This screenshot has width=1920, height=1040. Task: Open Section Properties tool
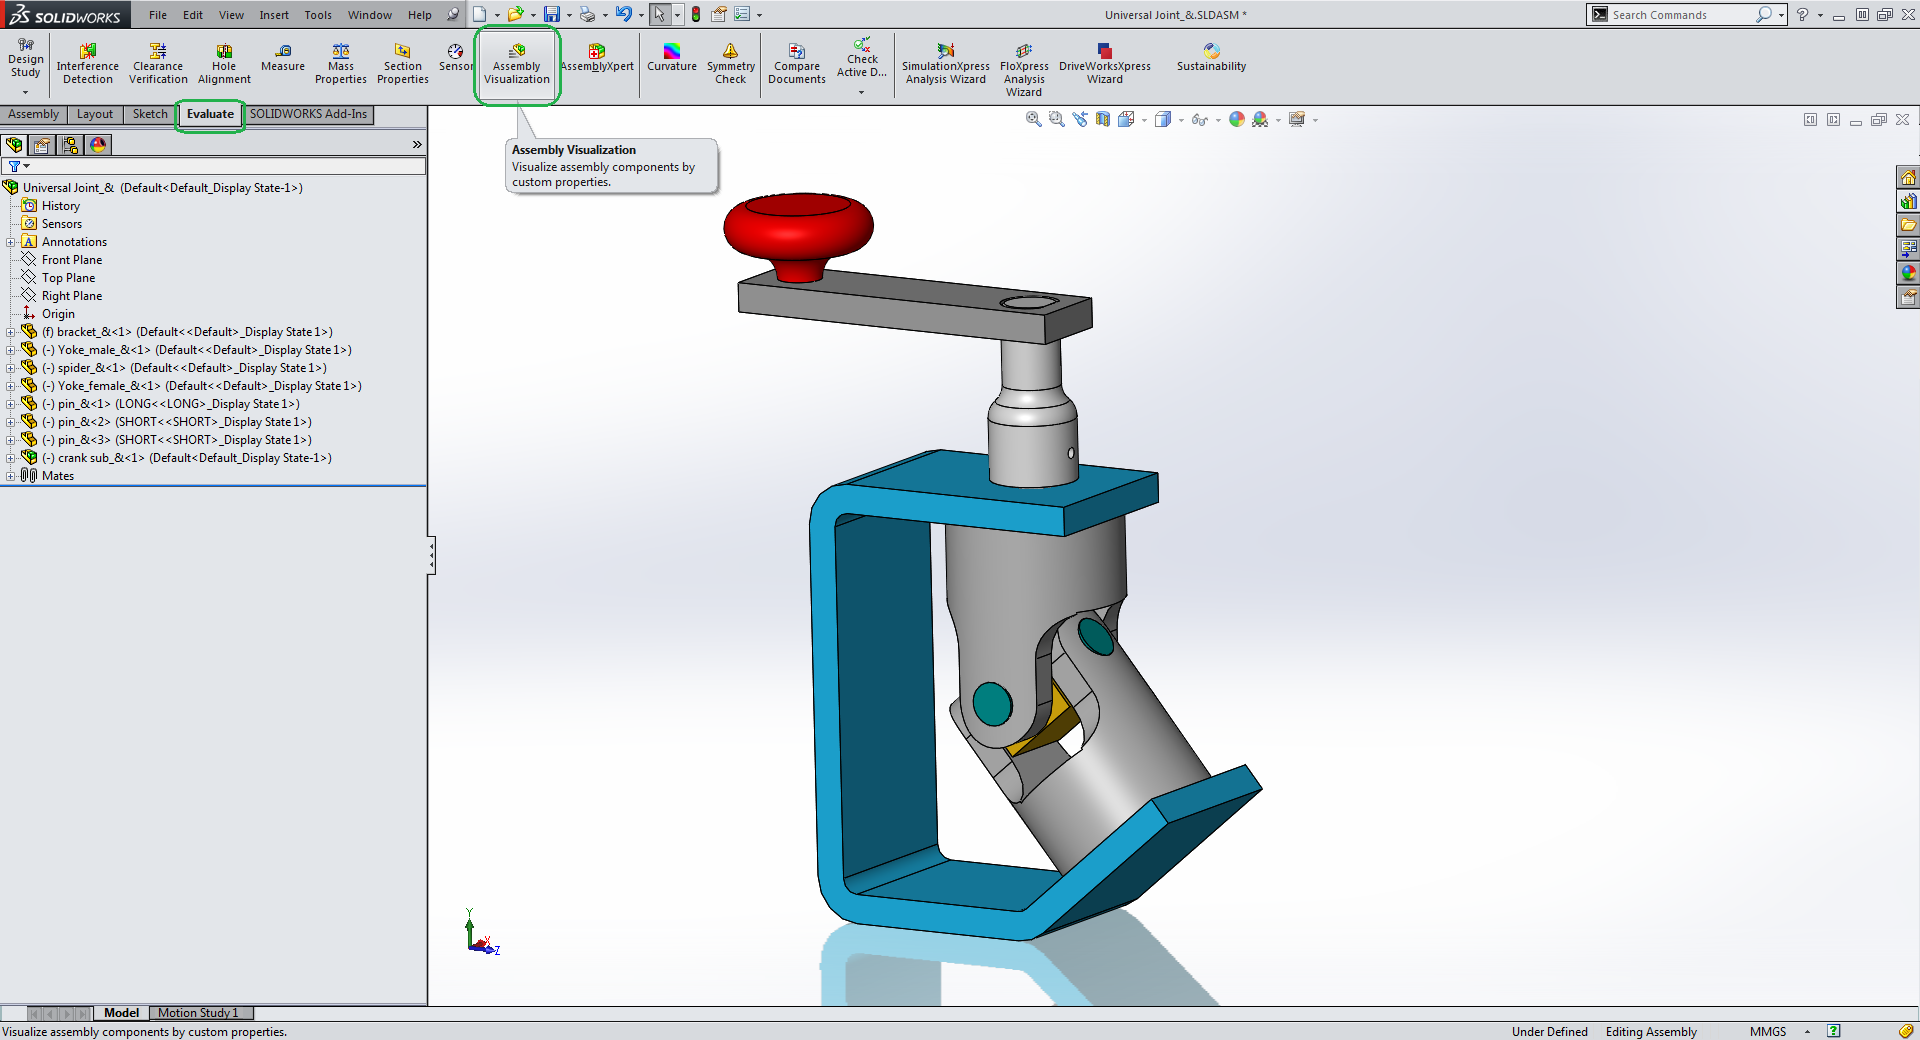click(x=402, y=62)
